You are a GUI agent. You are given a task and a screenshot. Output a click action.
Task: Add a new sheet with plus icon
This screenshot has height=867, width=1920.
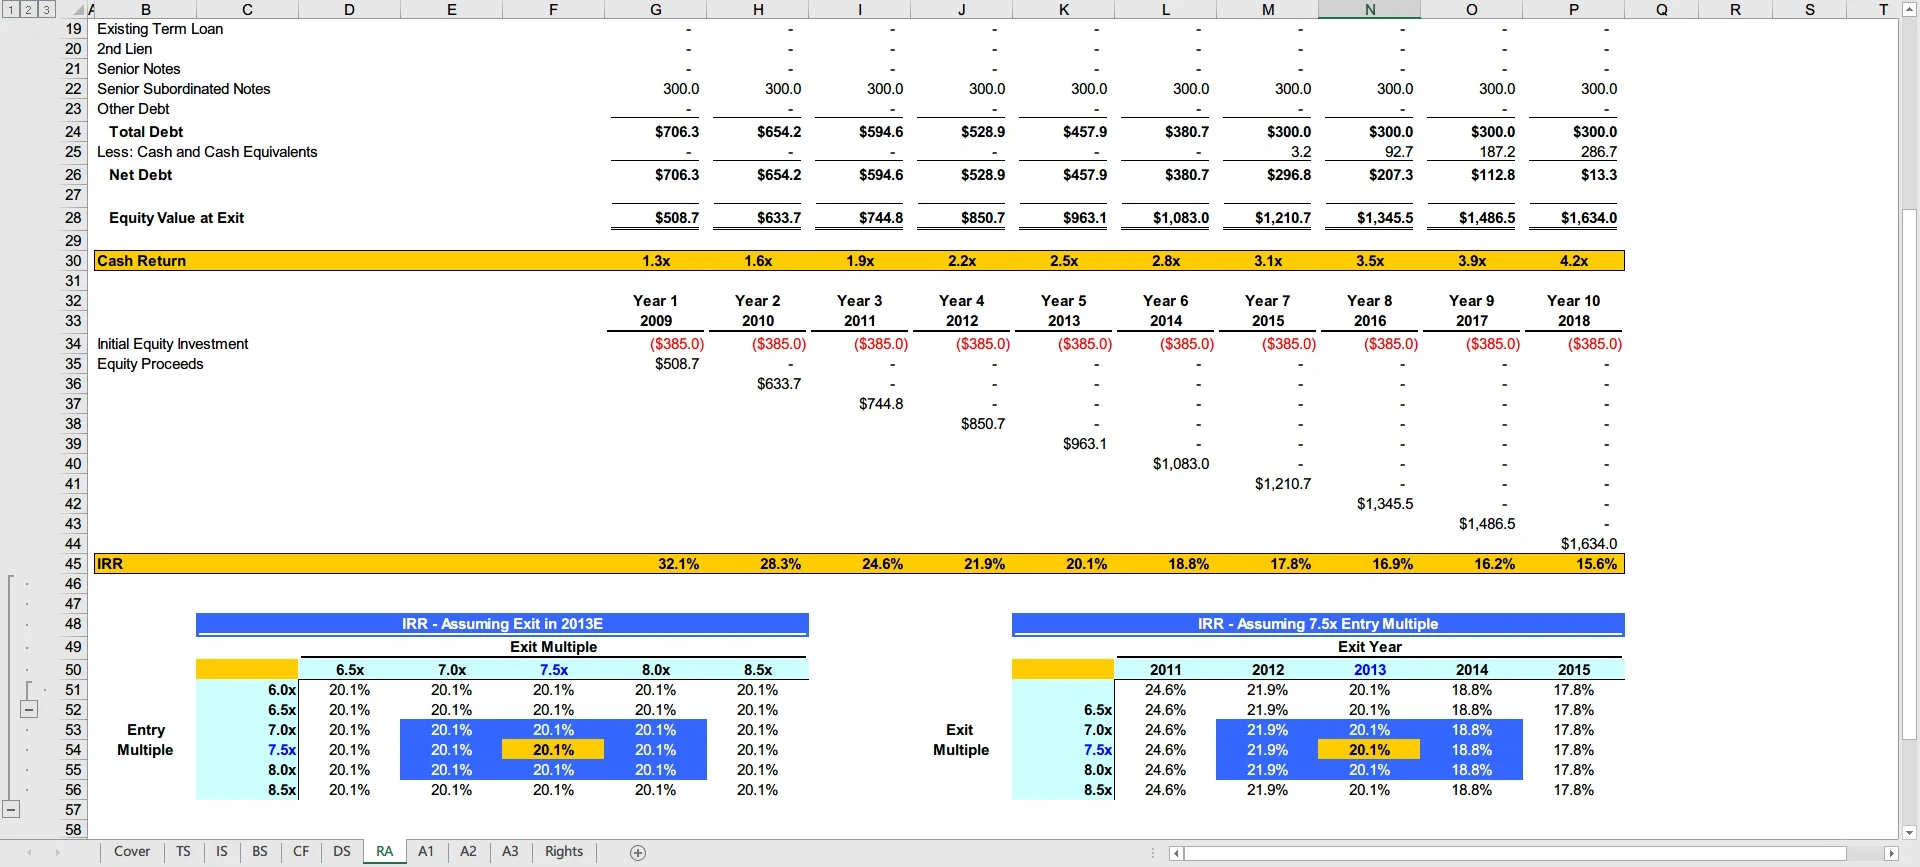tap(638, 852)
